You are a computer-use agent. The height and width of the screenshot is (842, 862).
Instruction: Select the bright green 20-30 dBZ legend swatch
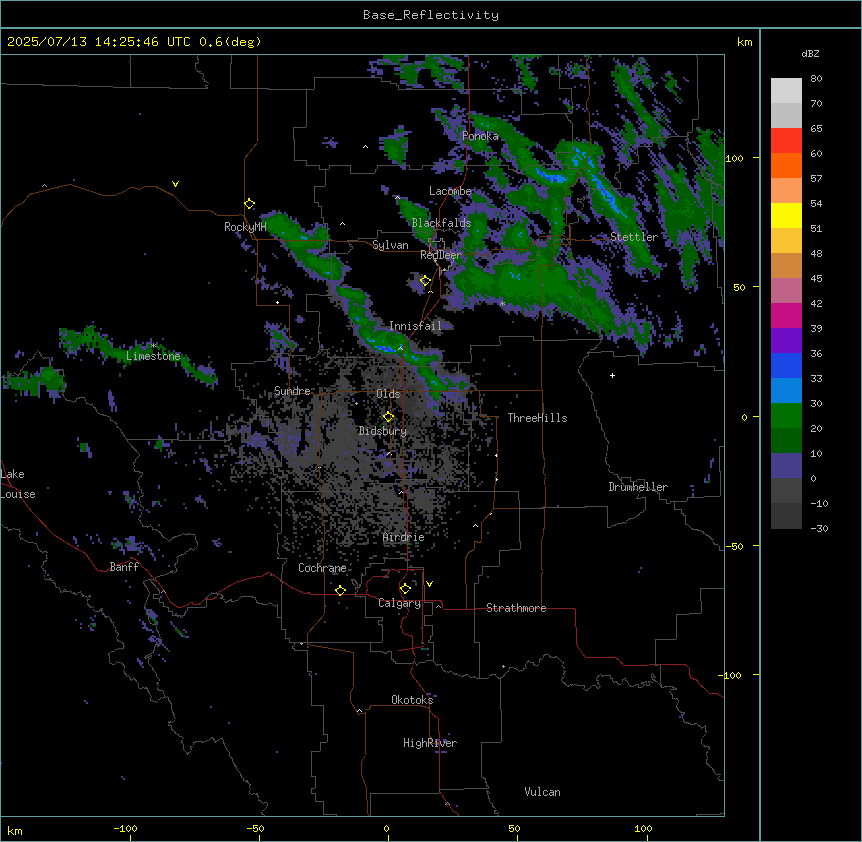point(786,416)
